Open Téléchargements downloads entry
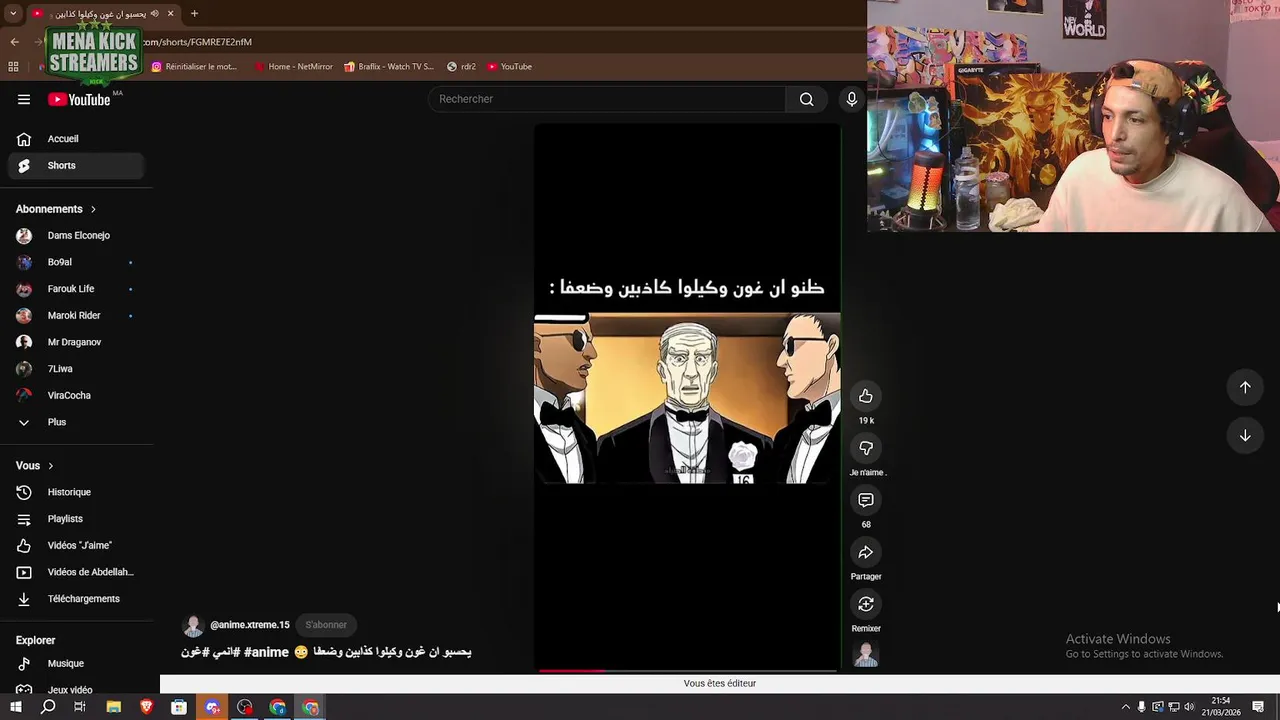The height and width of the screenshot is (720, 1280). coord(76,599)
